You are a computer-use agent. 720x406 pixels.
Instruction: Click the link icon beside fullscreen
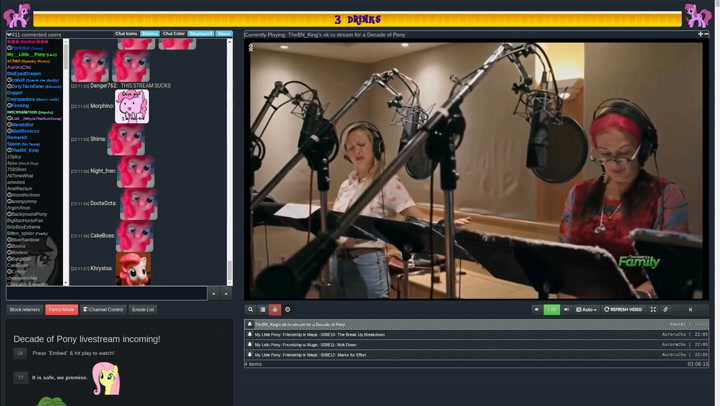click(x=666, y=310)
